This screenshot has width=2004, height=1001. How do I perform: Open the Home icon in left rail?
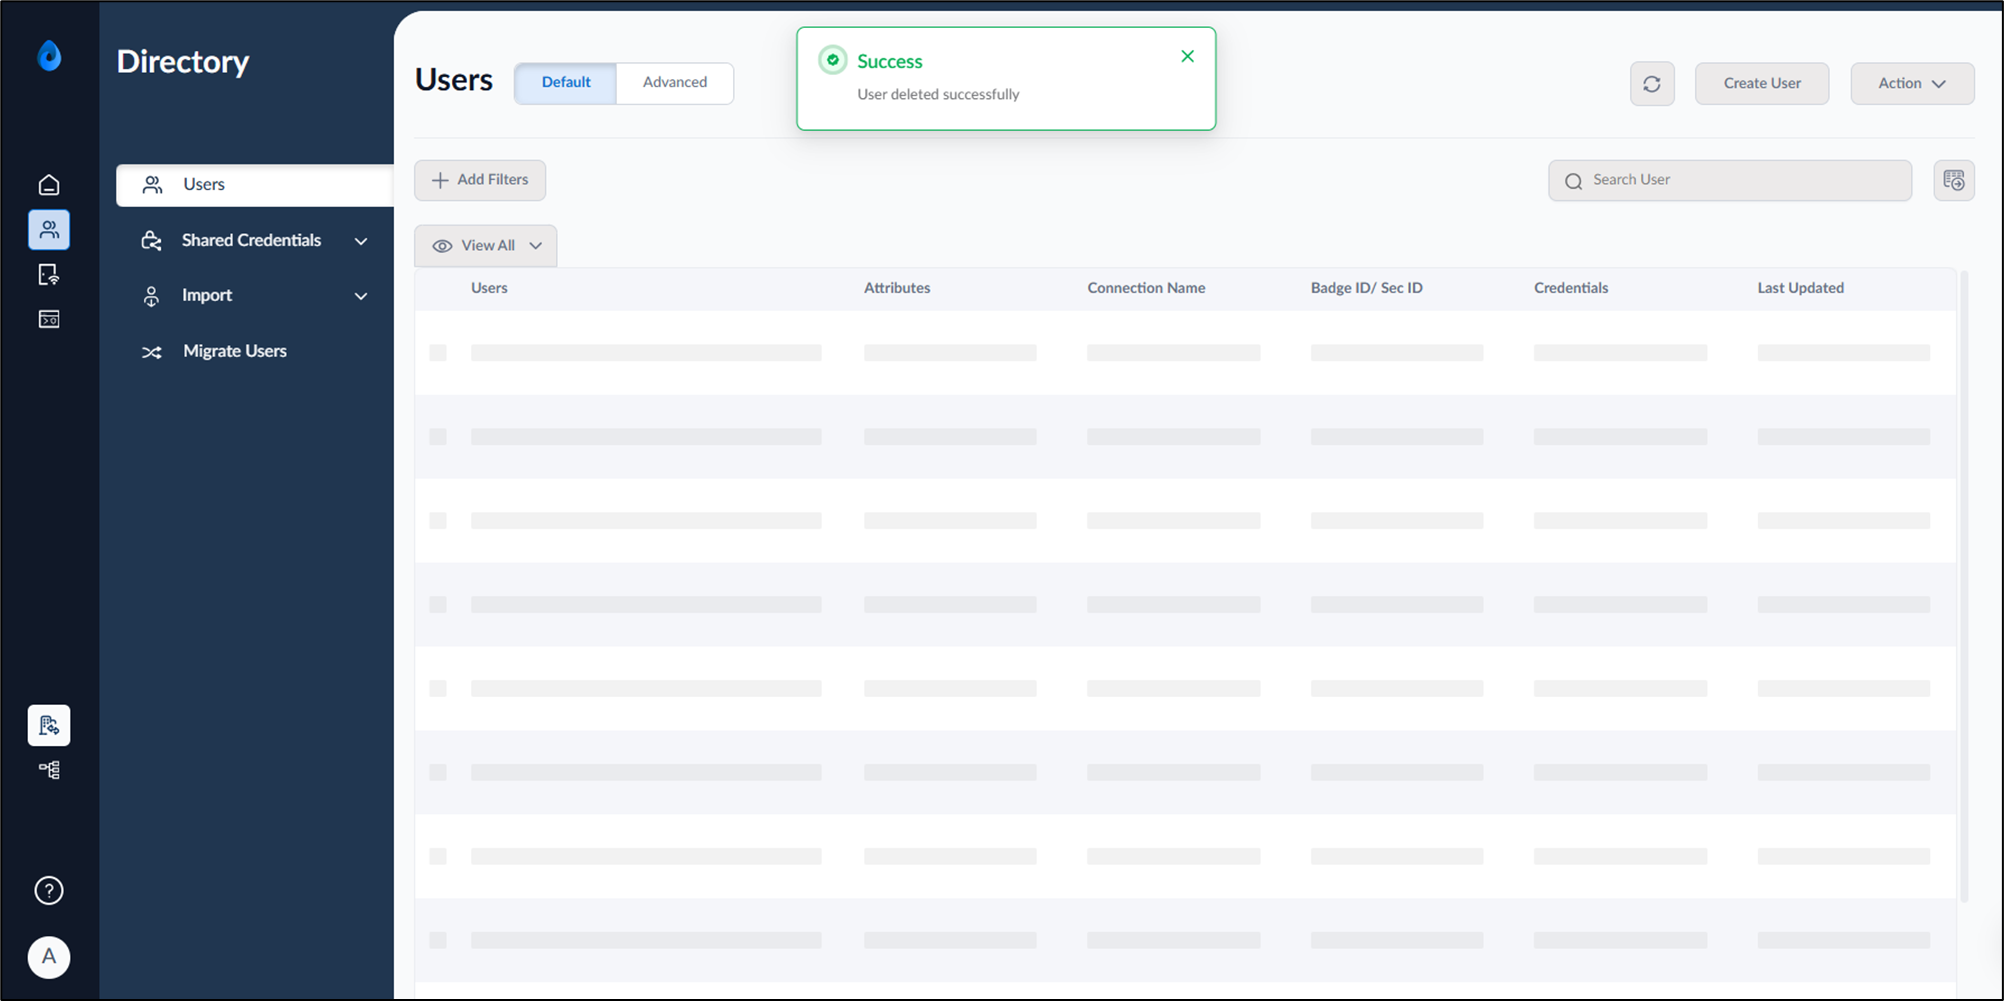[x=49, y=185]
